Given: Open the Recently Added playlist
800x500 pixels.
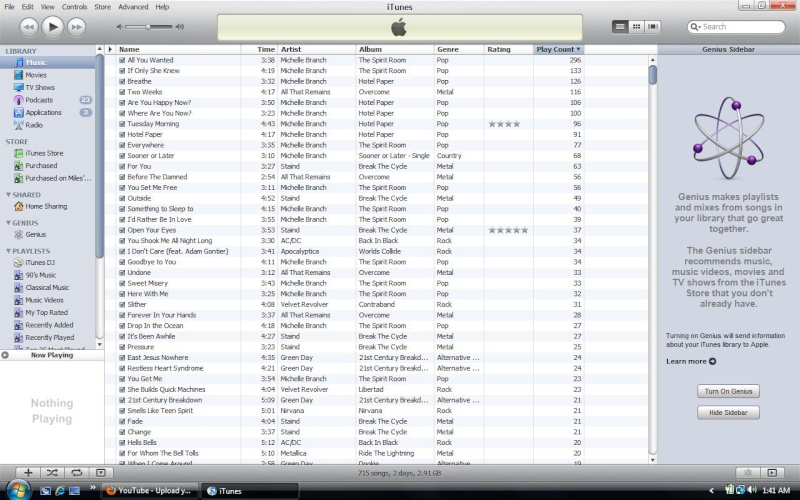Looking at the screenshot, I should coord(47,325).
